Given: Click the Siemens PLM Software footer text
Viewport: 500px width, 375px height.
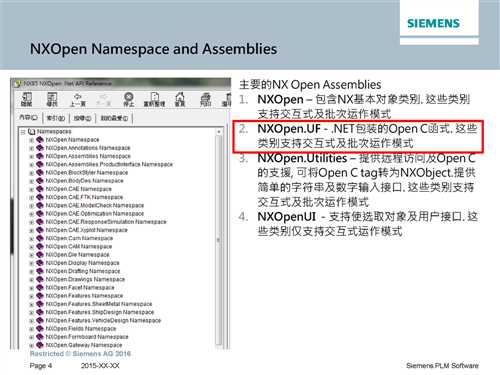Looking at the screenshot, I should click(x=442, y=366).
